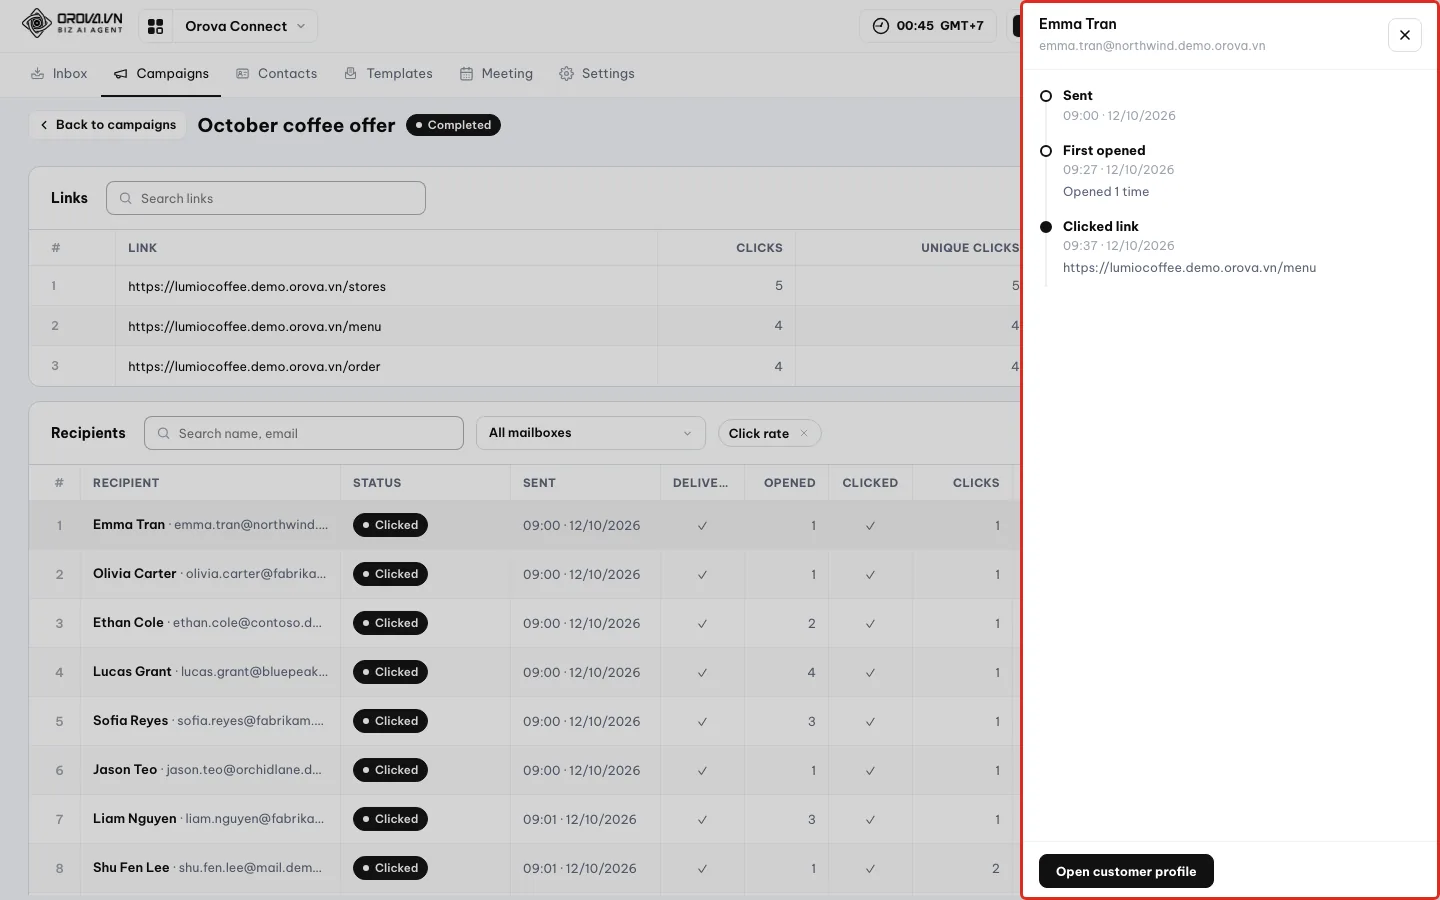Open the Settings tab
Screen dimensions: 1440x900
pos(596,74)
